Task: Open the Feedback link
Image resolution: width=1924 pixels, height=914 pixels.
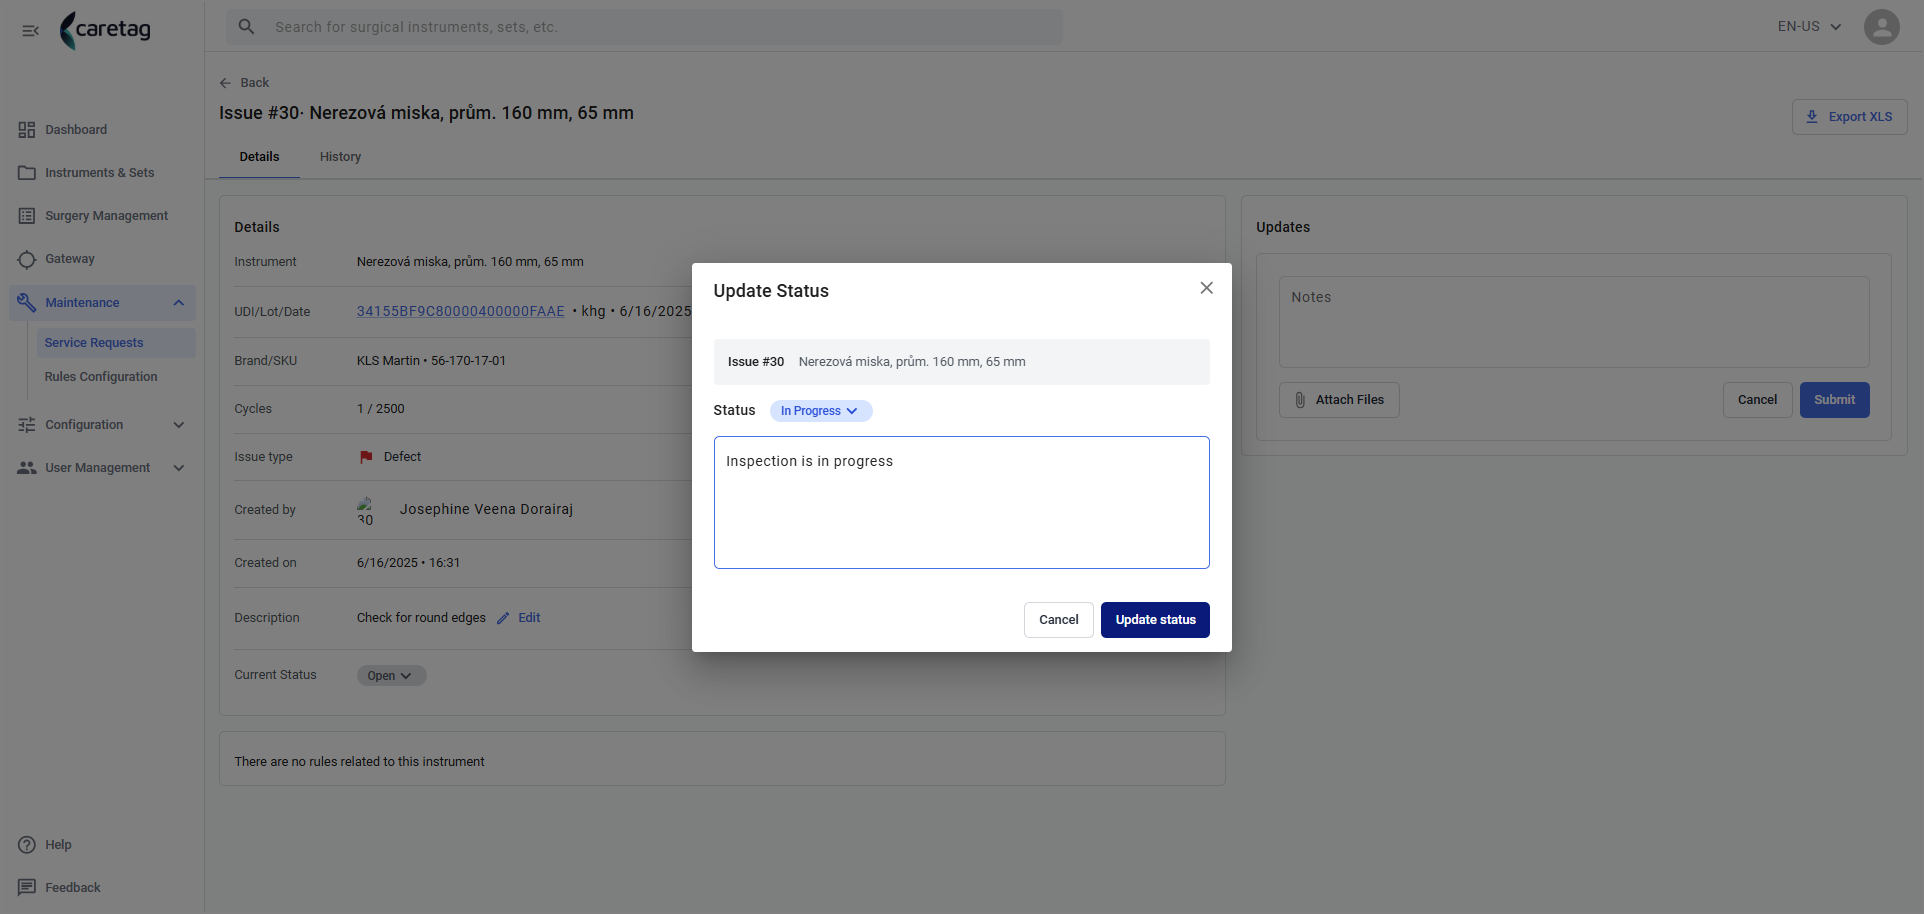Action: [73, 888]
